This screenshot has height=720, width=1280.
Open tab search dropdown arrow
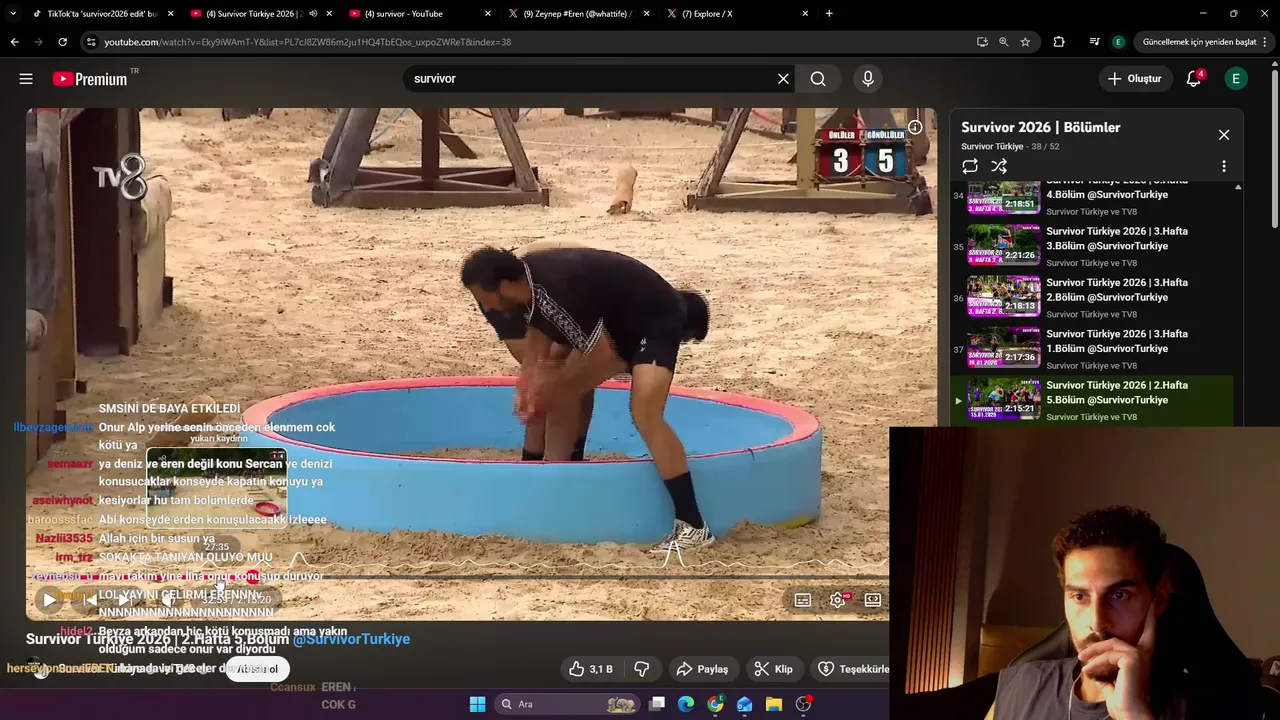(x=13, y=14)
